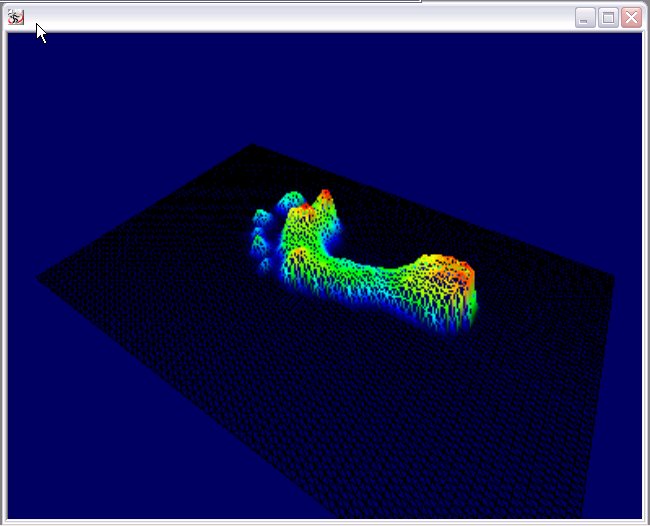Click the left corner of the grid plane

click(40, 278)
